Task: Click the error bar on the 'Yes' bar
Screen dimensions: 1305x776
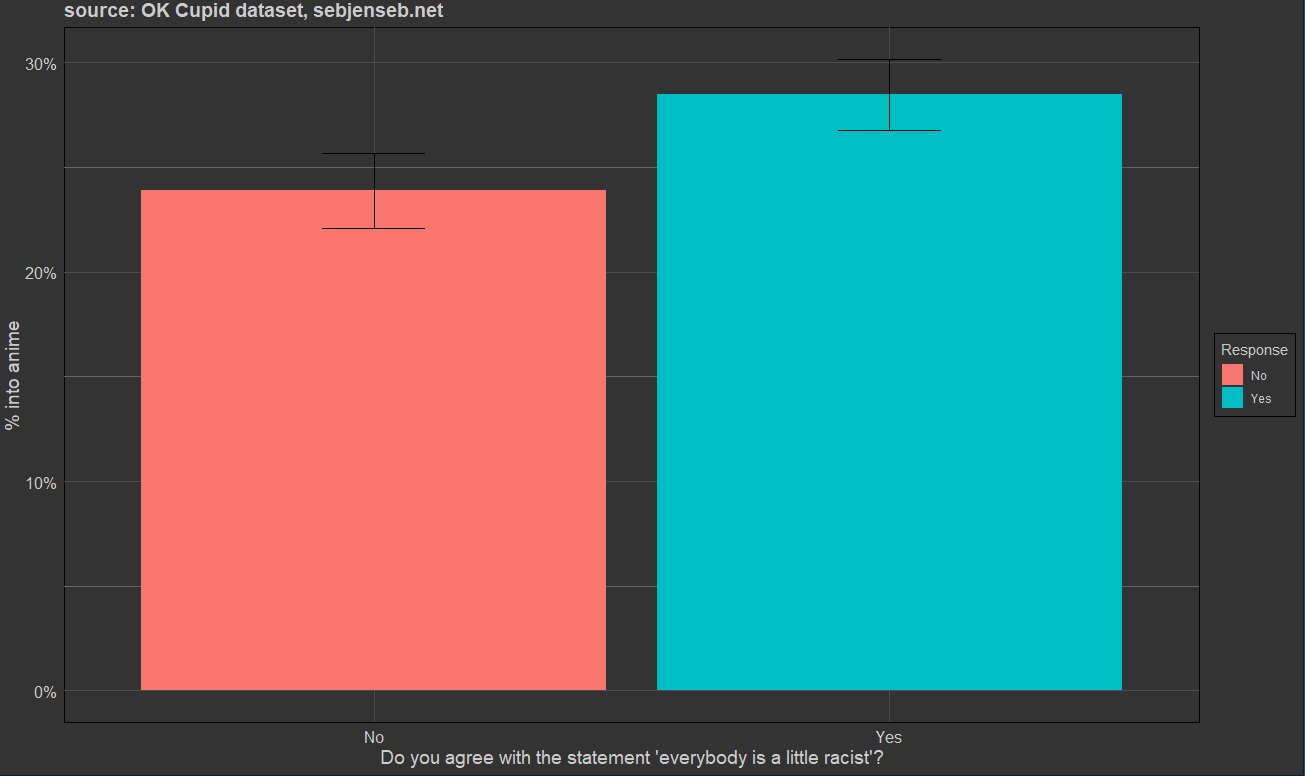Action: 889,95
